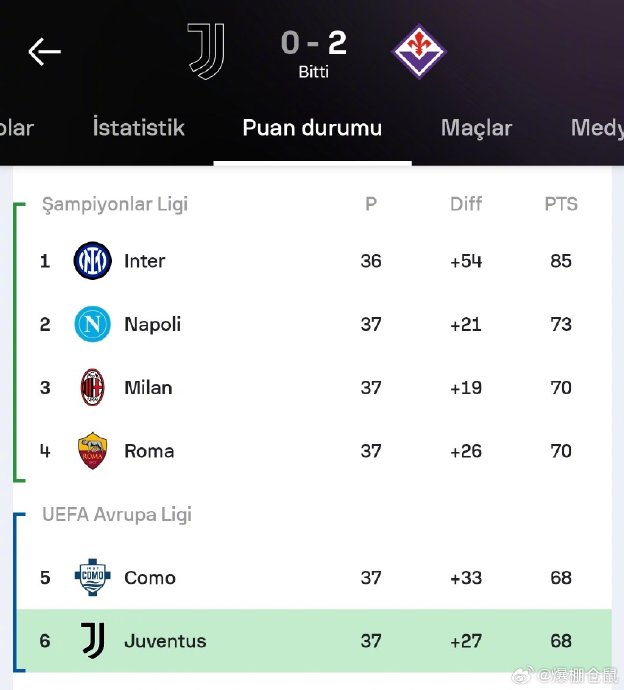Viewport: 624px width, 690px height.
Task: Sort by the Diff column header
Action: pos(466,204)
